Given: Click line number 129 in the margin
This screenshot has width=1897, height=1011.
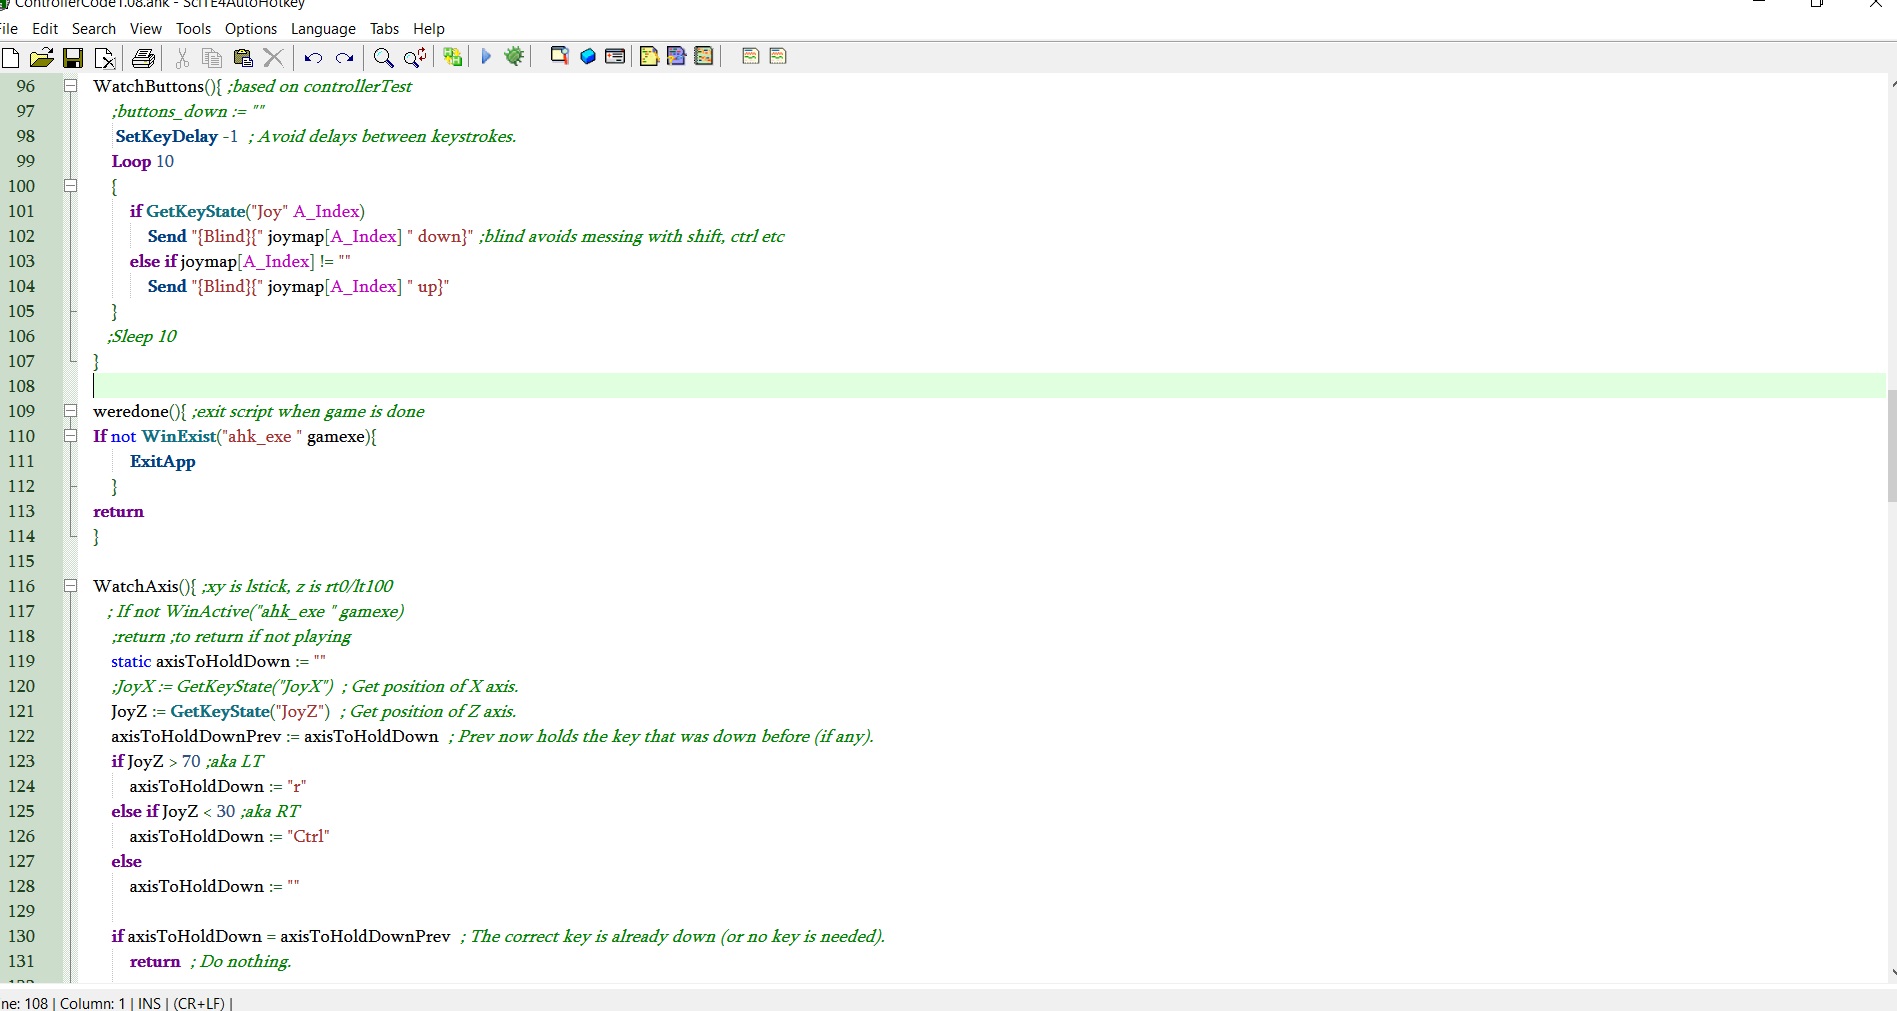Looking at the screenshot, I should click(21, 911).
